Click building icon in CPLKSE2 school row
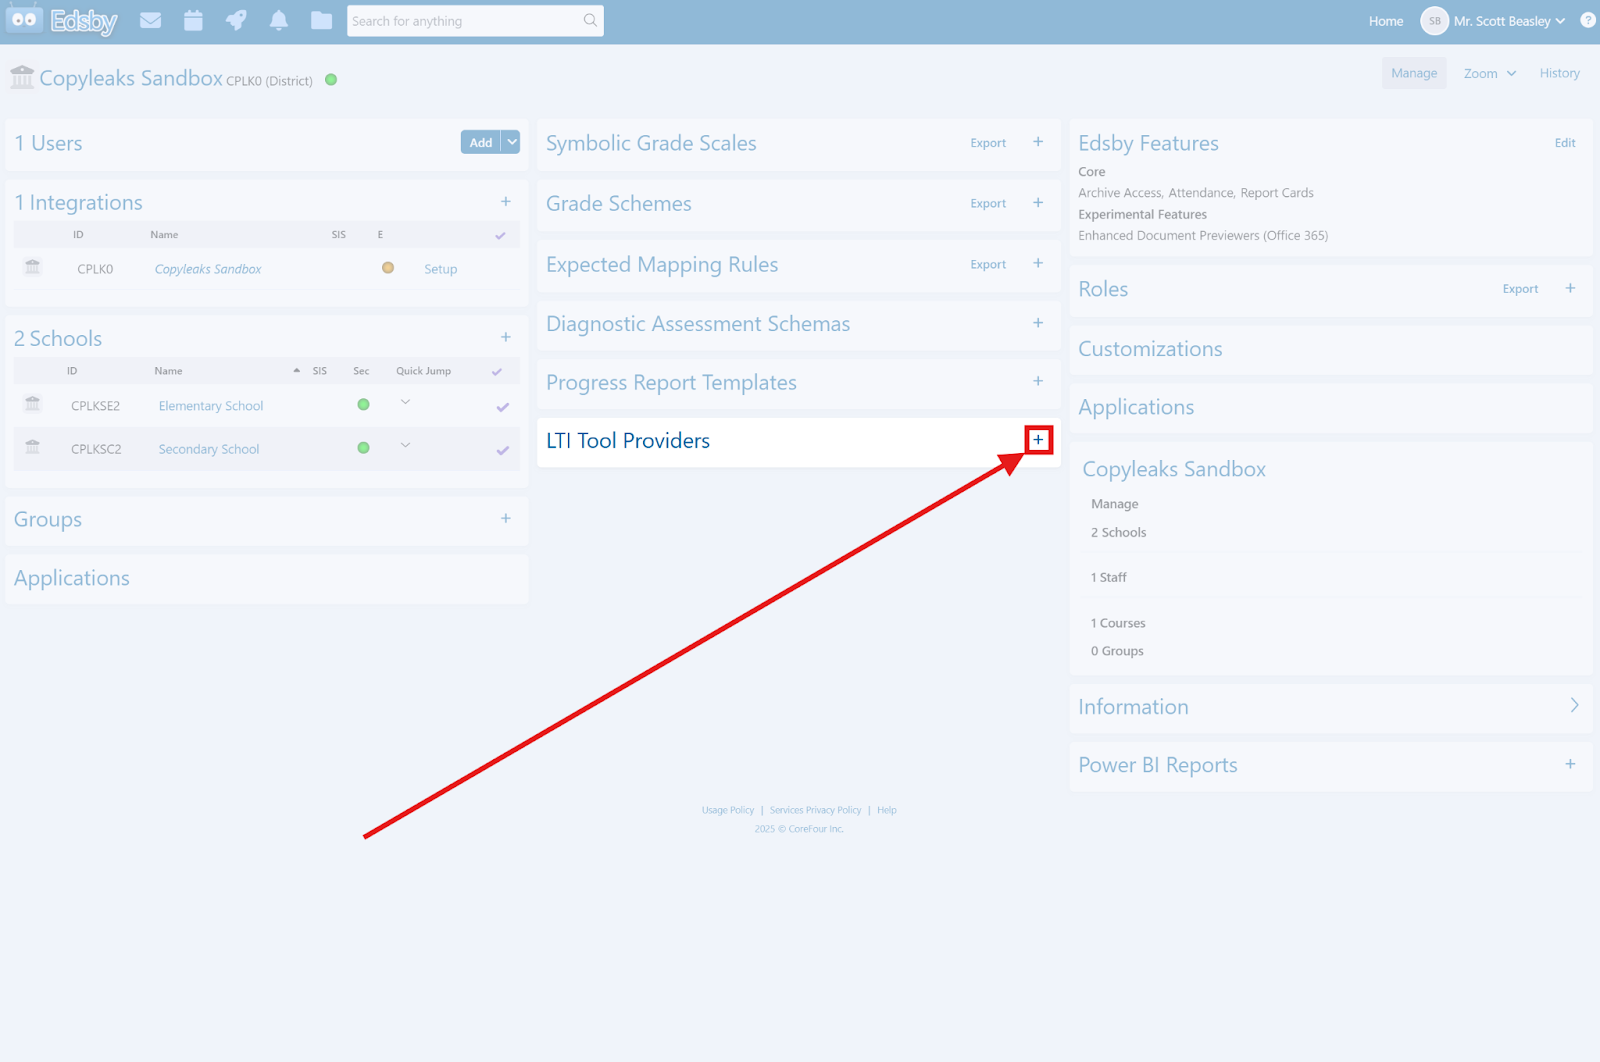 (33, 404)
